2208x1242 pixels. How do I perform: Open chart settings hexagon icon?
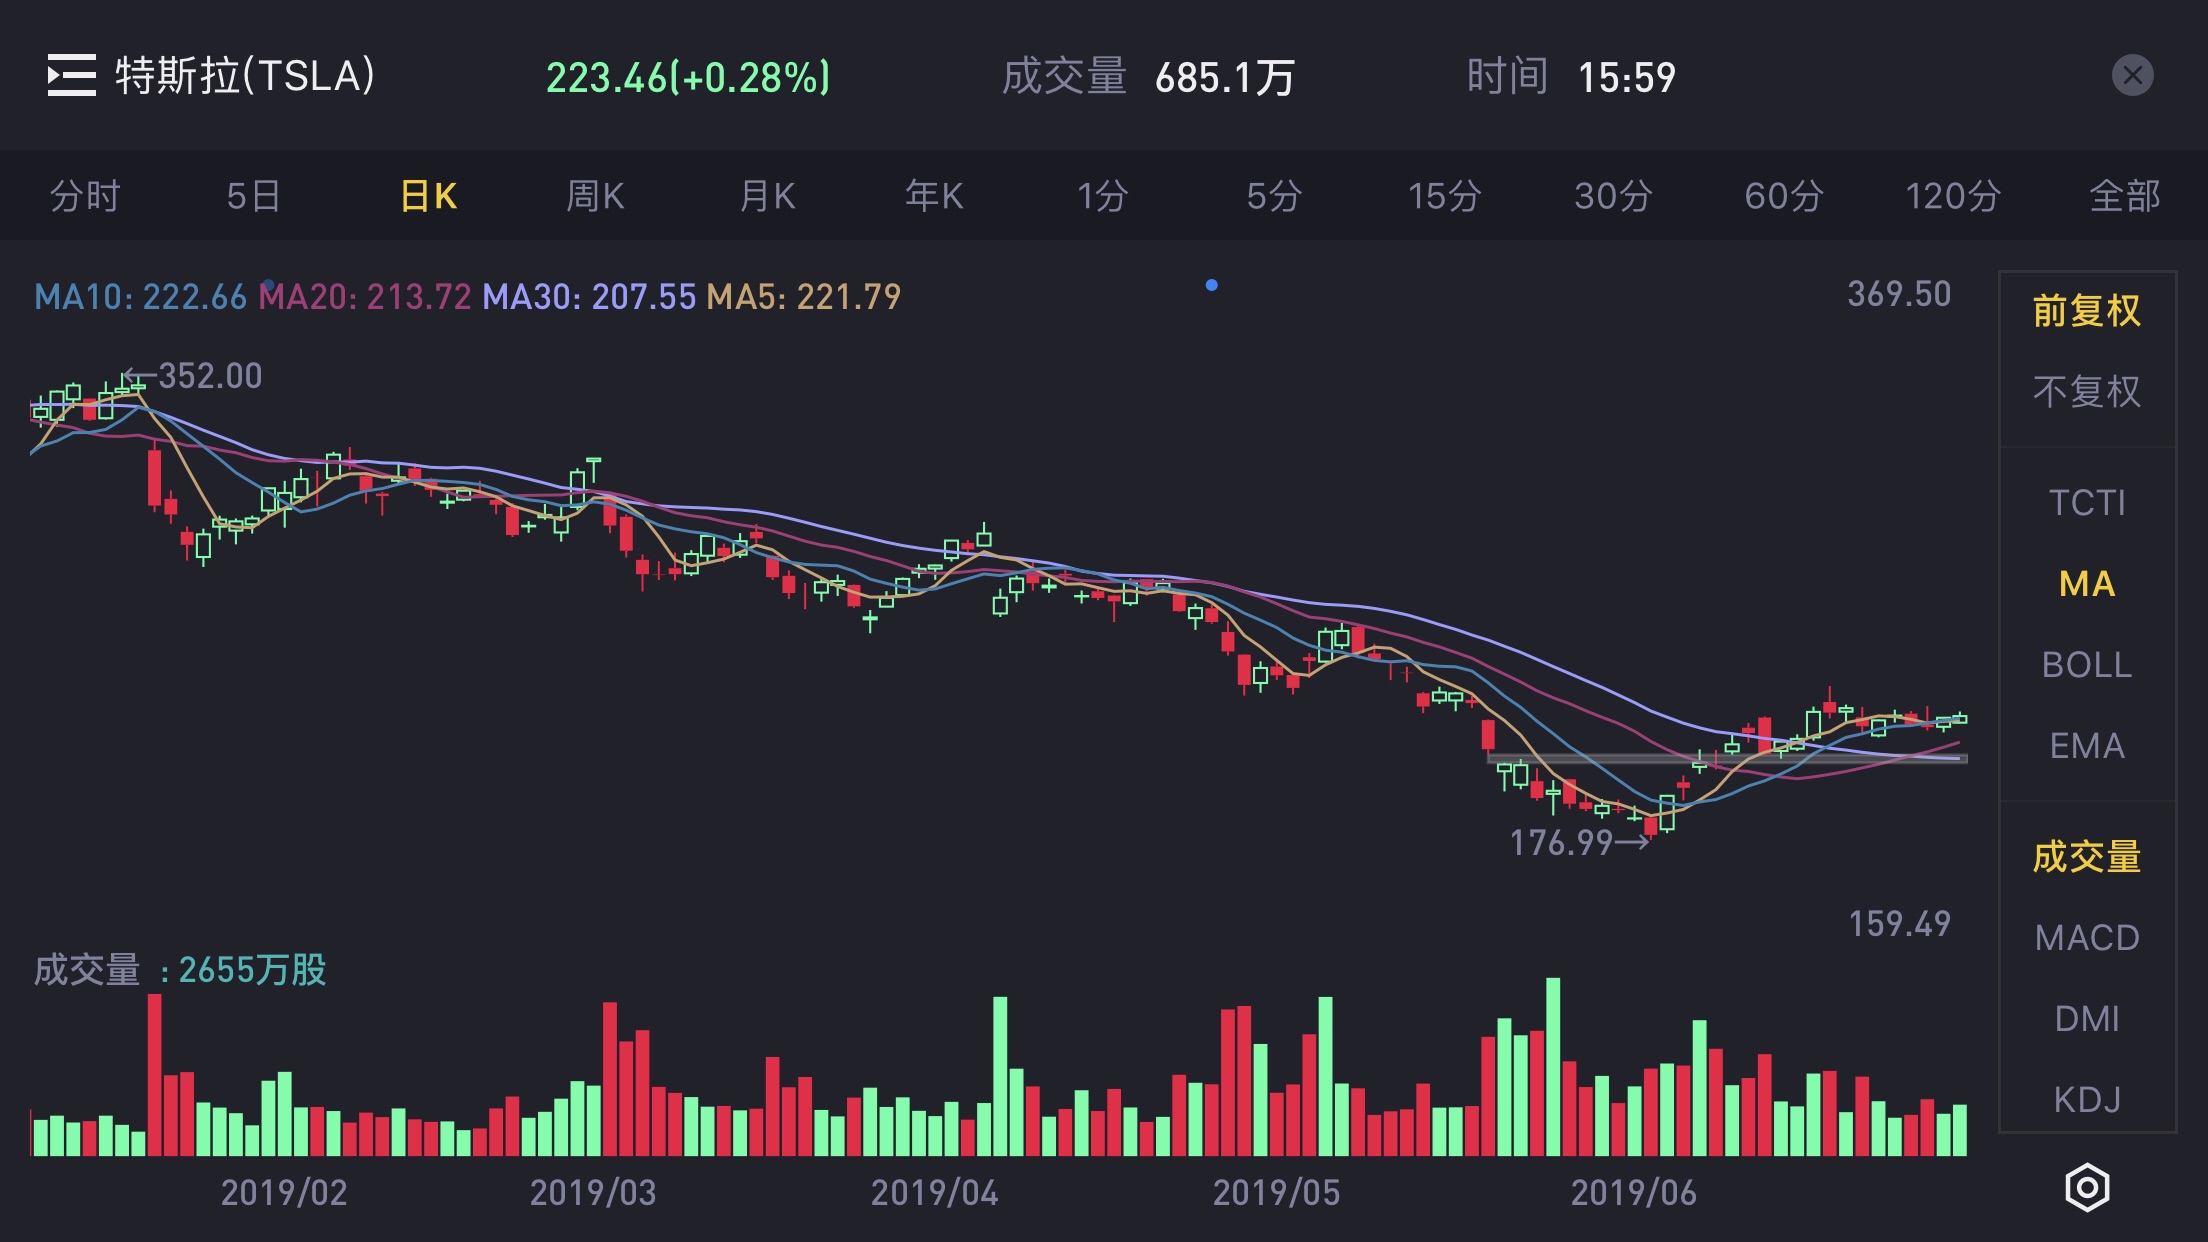2087,1187
